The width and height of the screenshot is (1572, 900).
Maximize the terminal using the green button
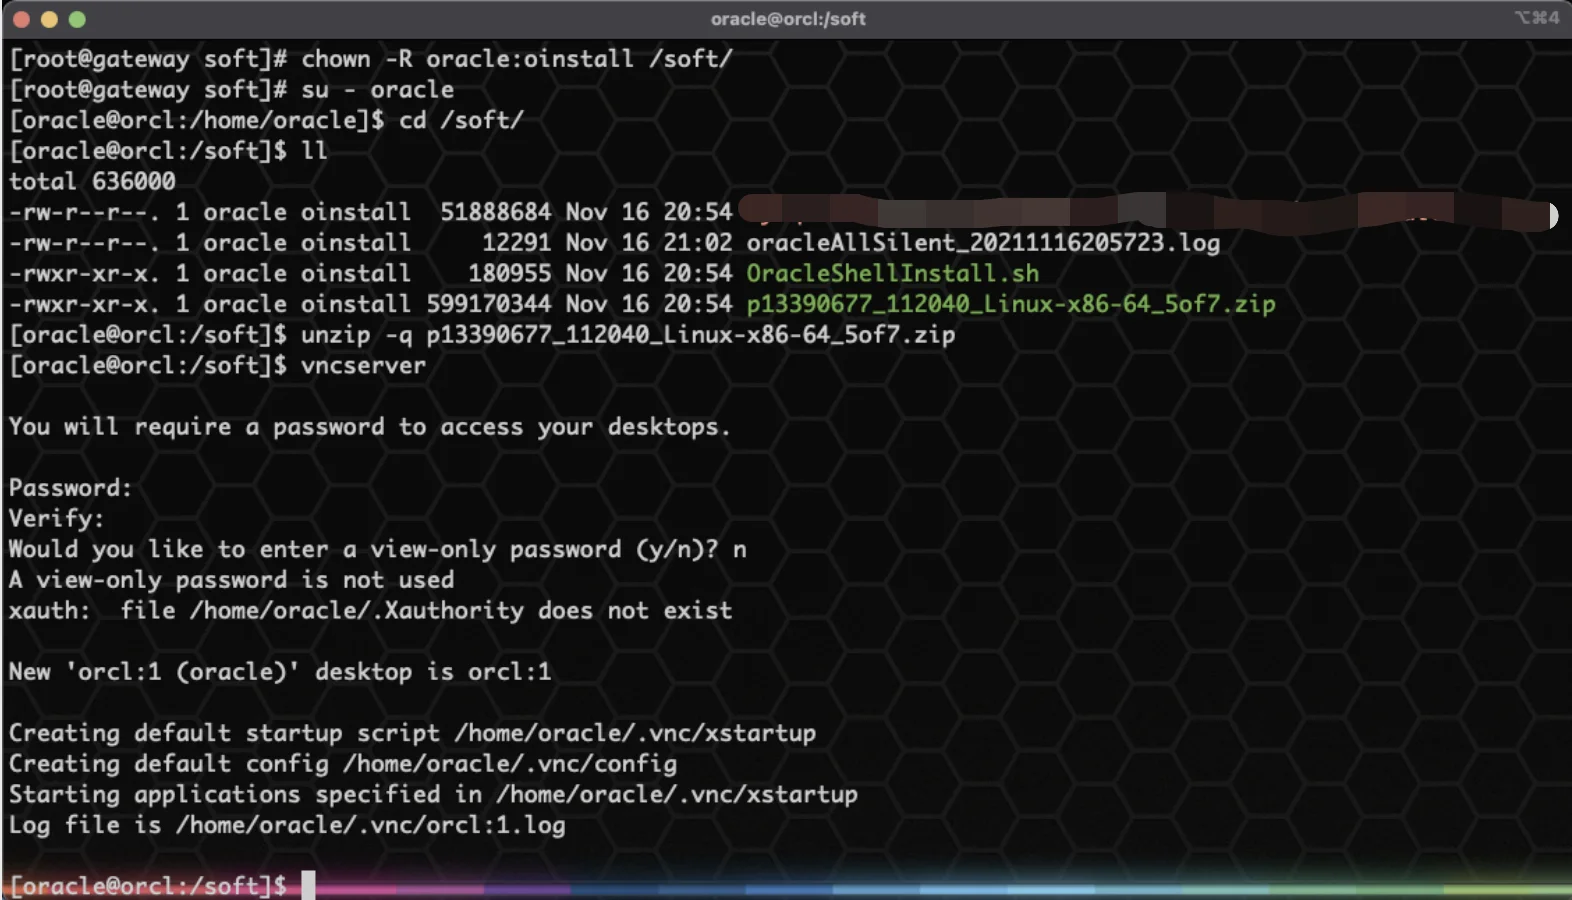(x=77, y=19)
